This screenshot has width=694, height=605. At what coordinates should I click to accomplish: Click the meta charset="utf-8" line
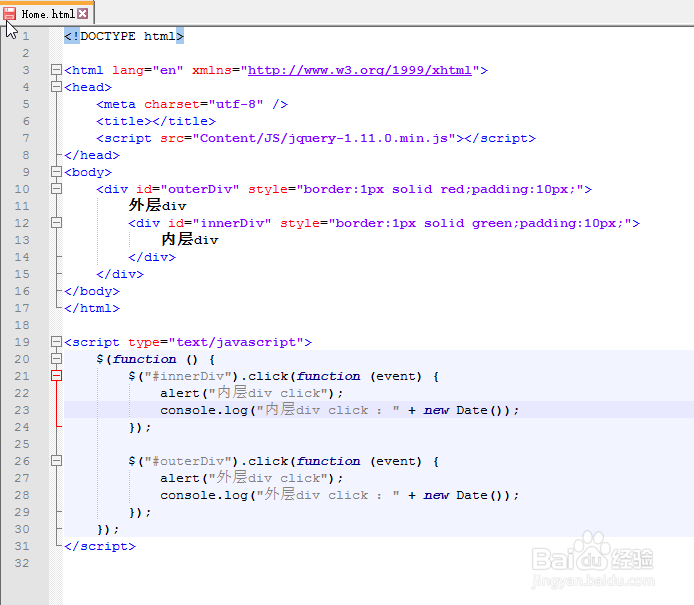pos(192,104)
